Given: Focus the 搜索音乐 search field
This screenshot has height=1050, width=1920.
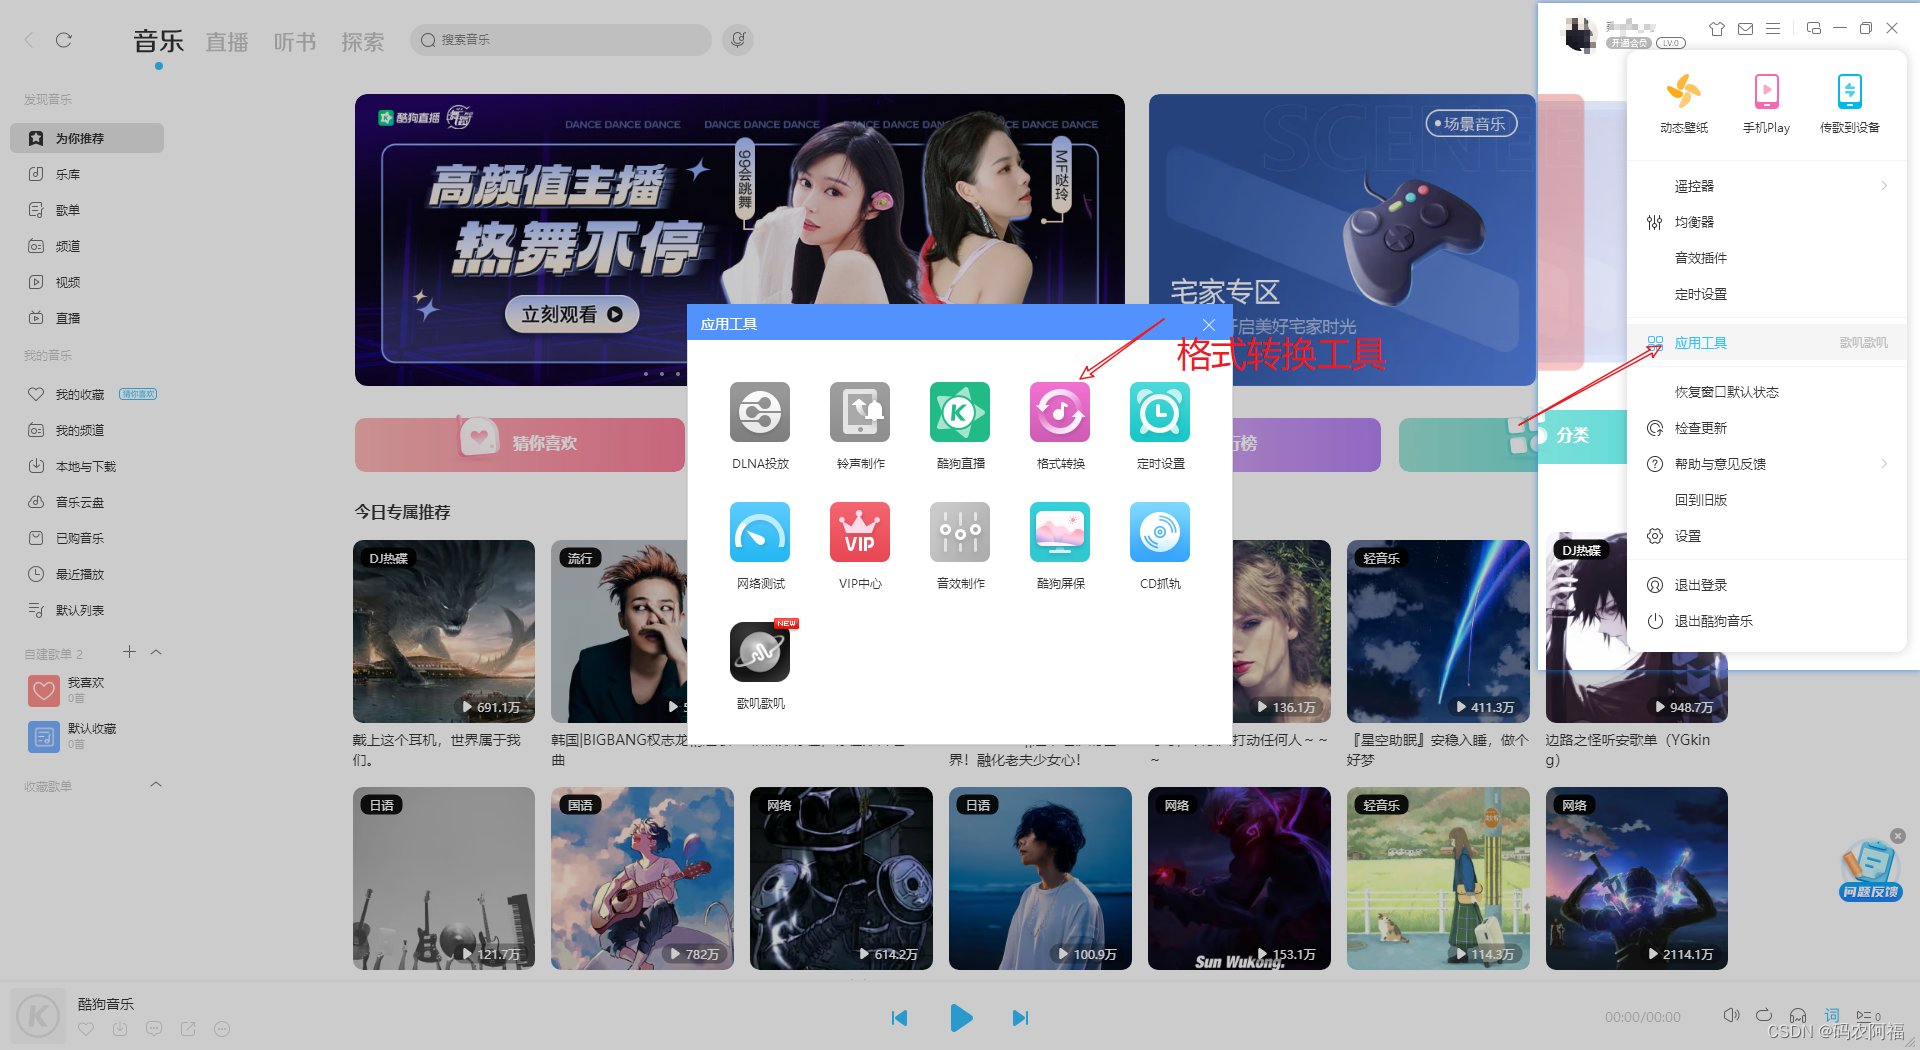Looking at the screenshot, I should [x=561, y=40].
